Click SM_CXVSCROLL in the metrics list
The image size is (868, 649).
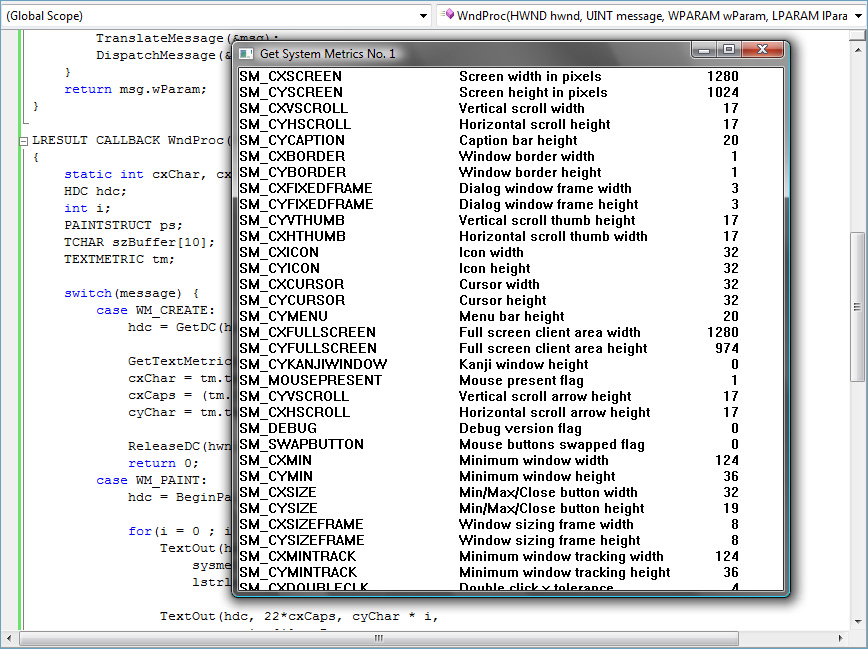(x=293, y=109)
